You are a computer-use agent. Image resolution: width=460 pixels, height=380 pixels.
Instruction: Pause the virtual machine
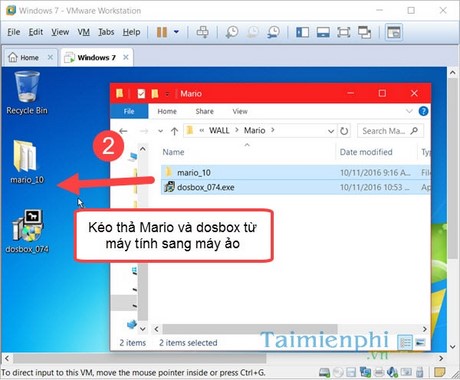click(x=162, y=32)
